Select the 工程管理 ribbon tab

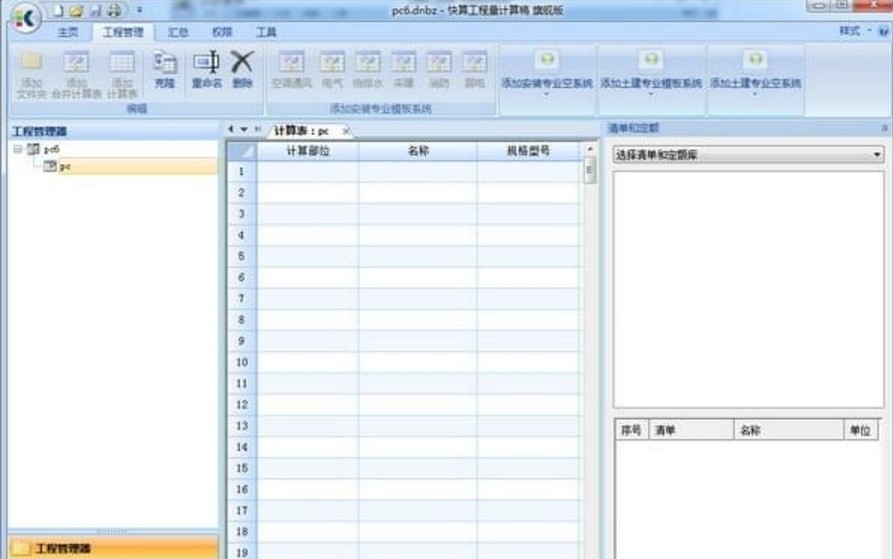coord(123,32)
